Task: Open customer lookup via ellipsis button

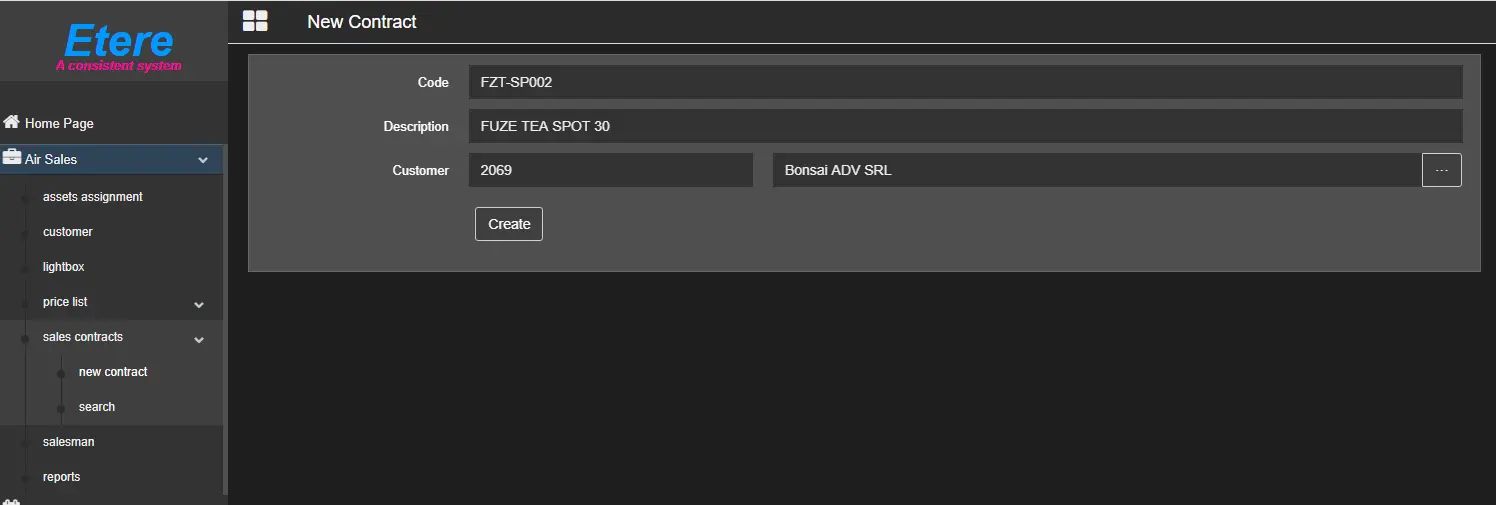Action: pyautogui.click(x=1441, y=170)
